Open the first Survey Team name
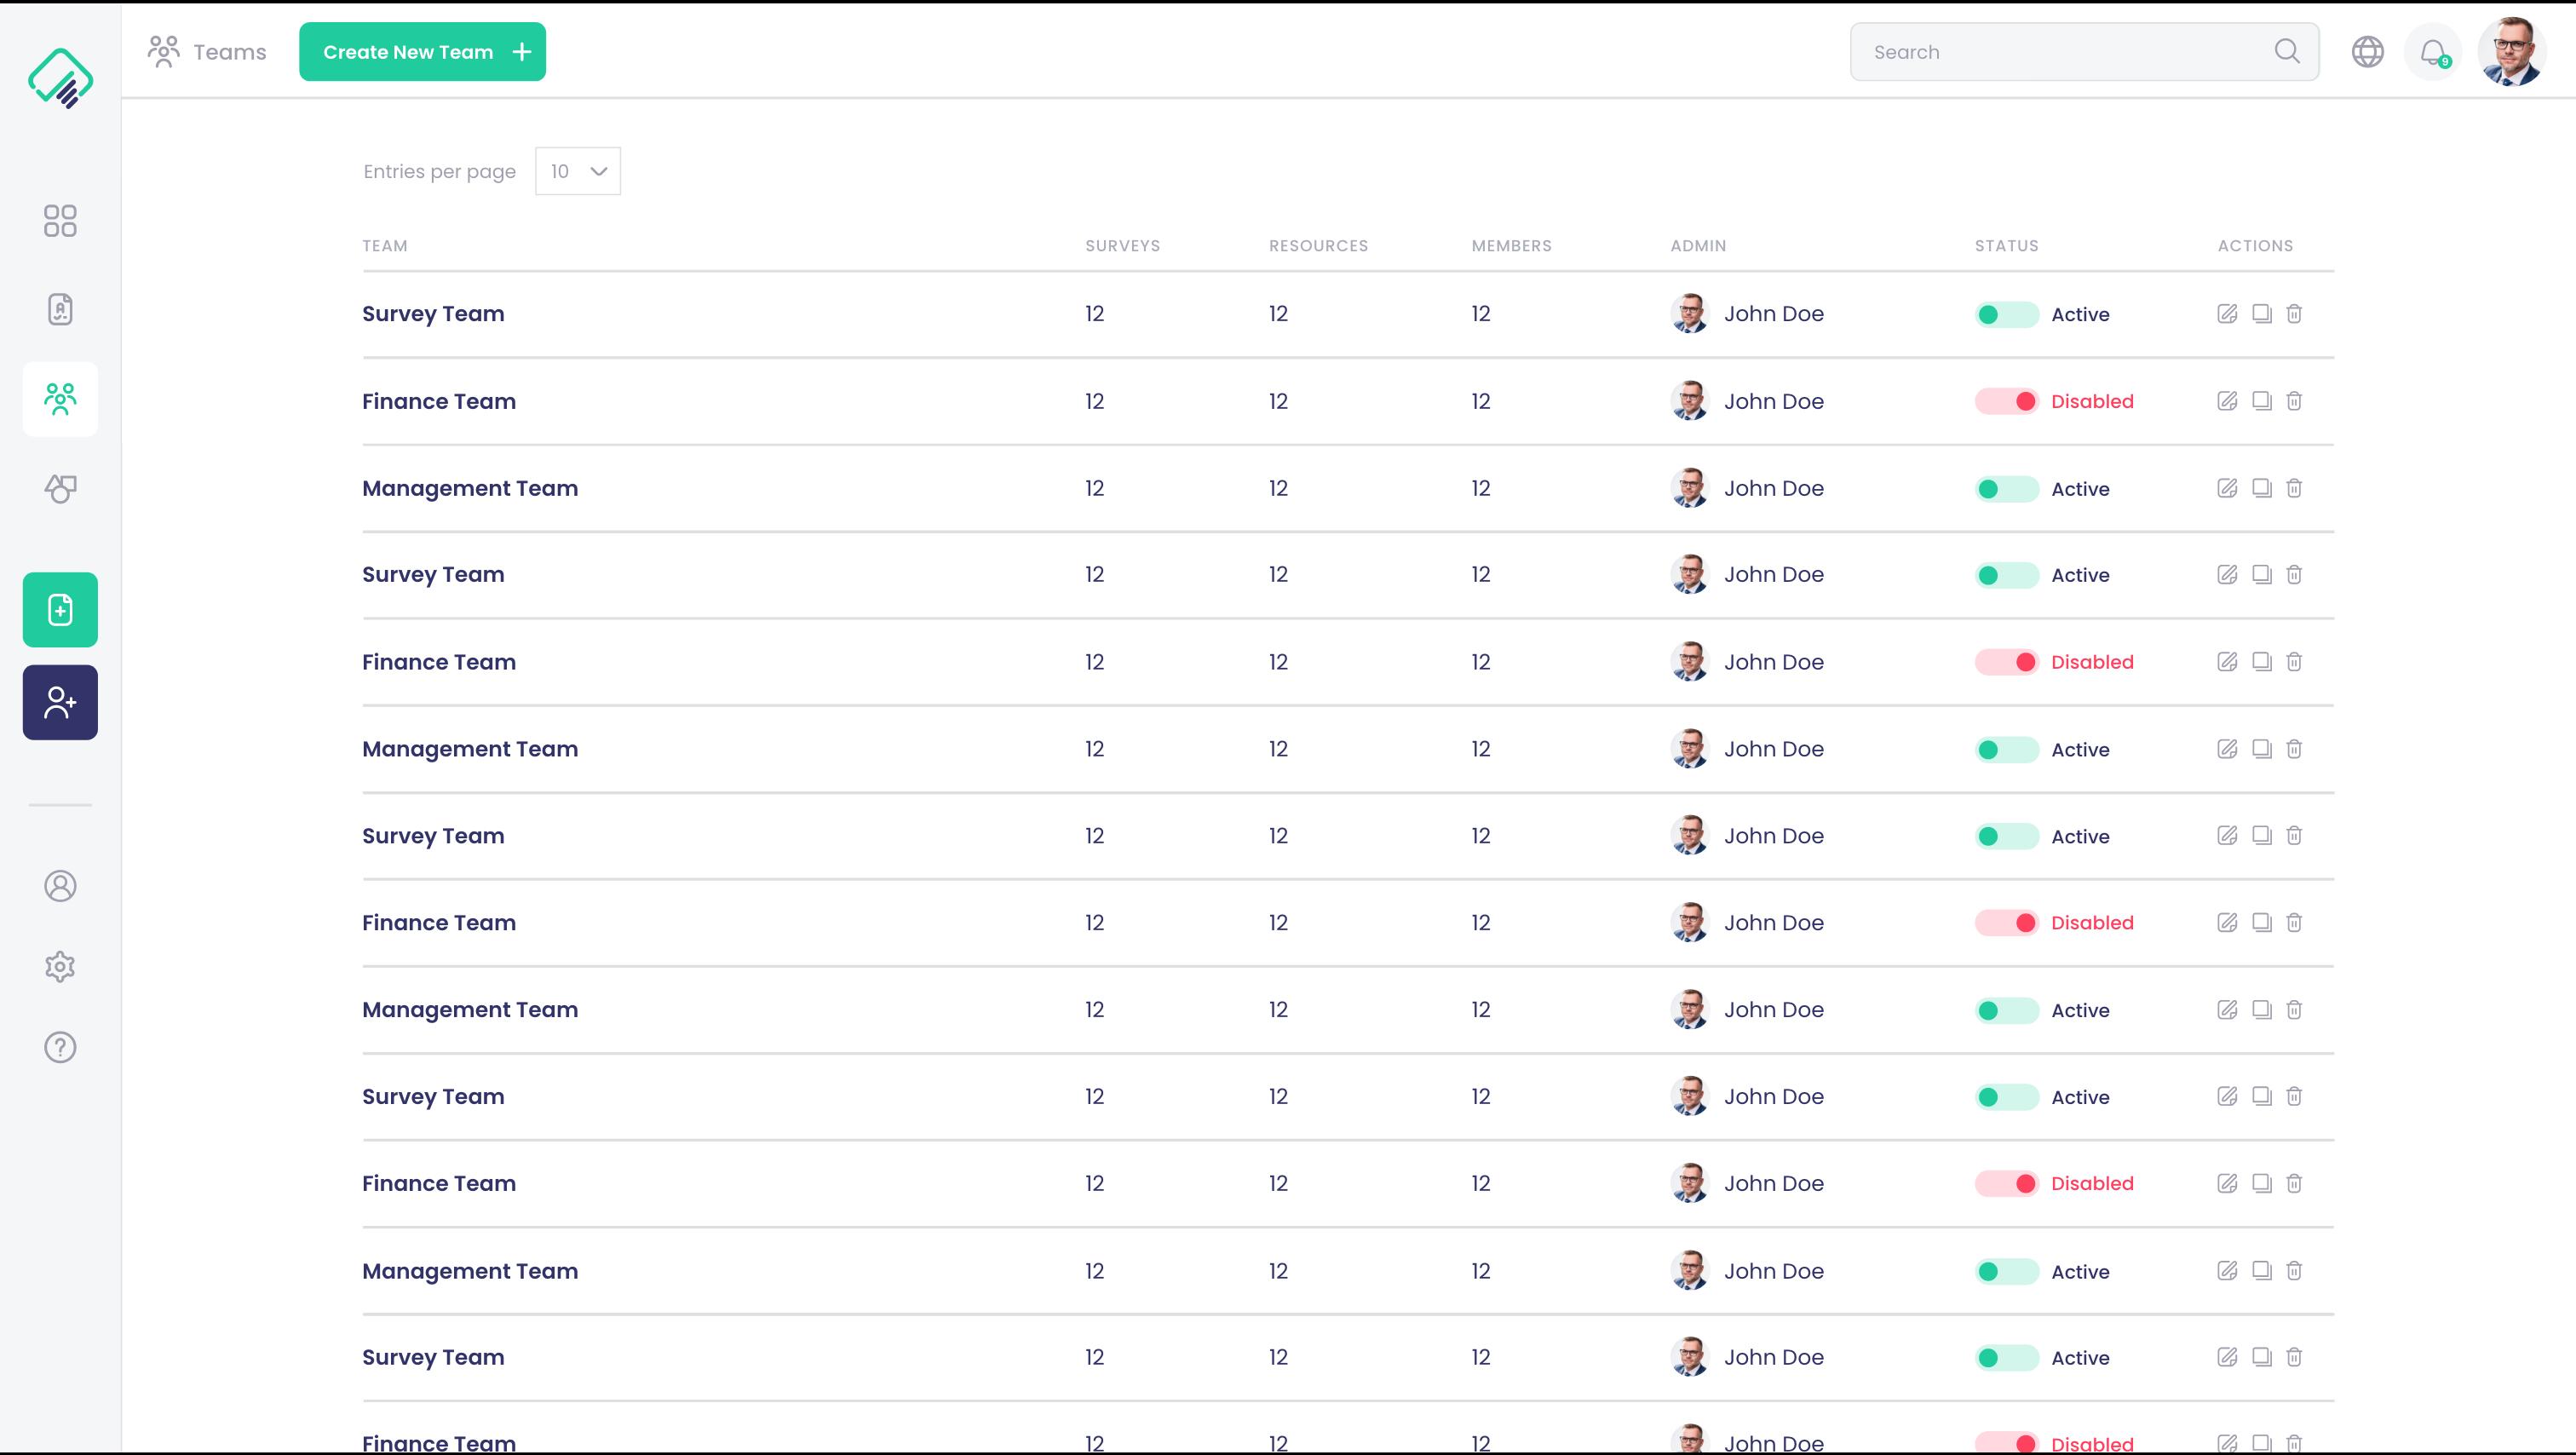 433,314
